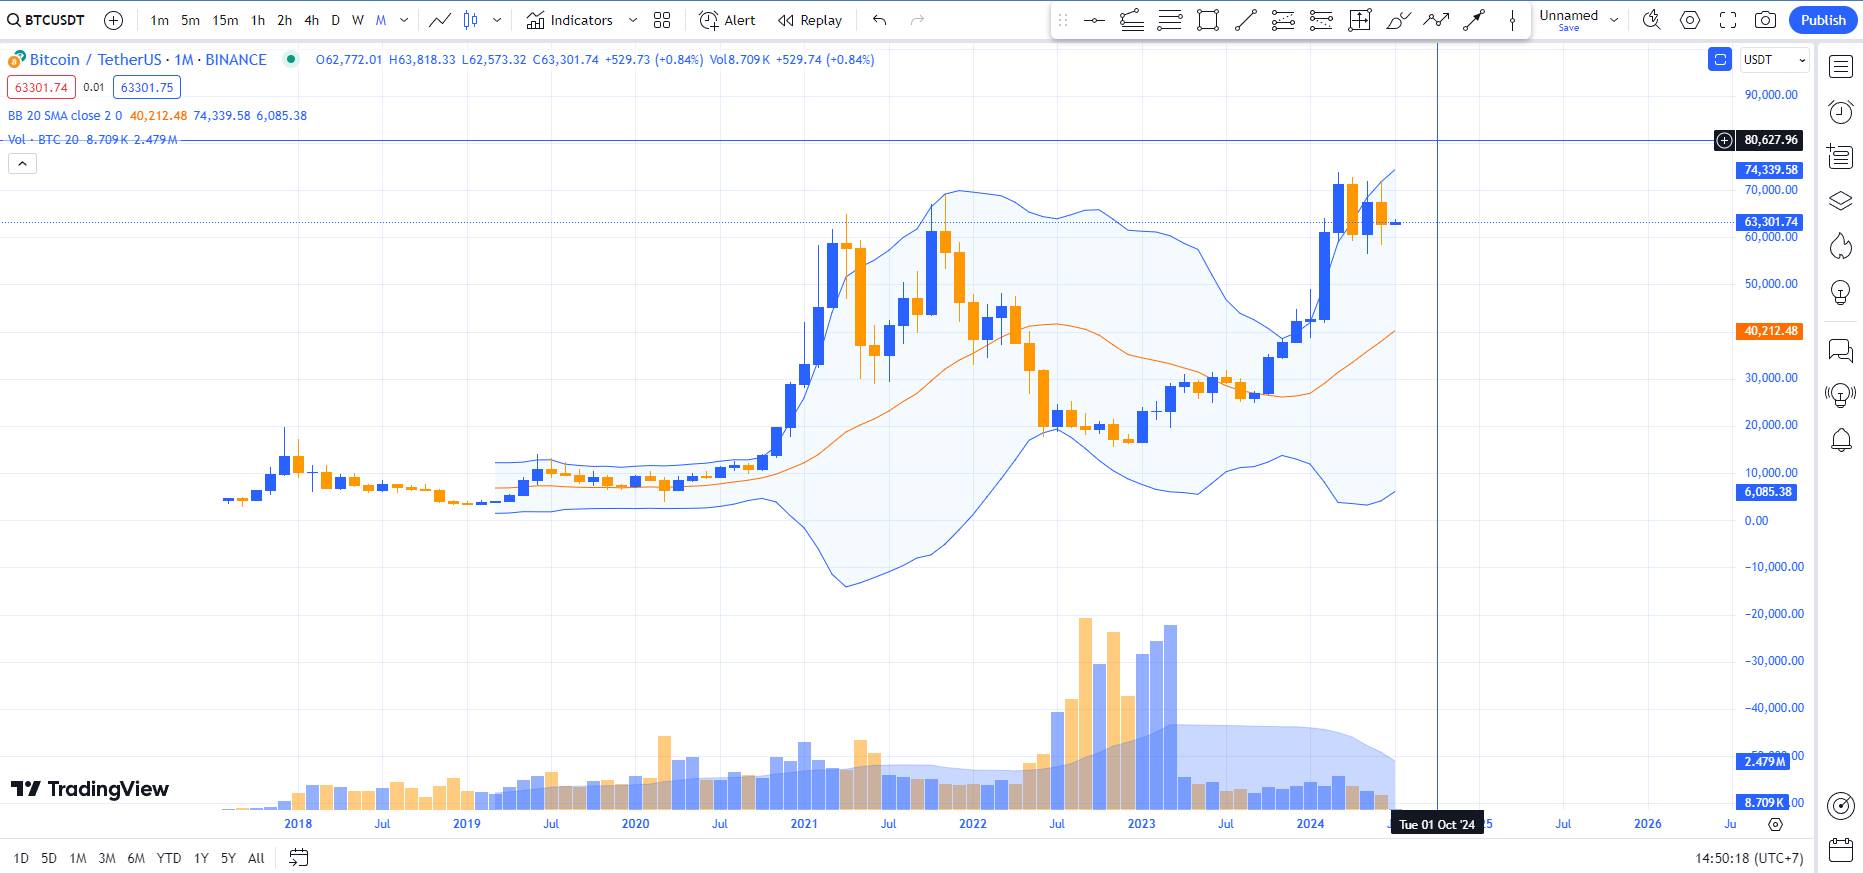Expand the chart type dropdown arrow
Viewport: 1863px width, 873px height.
click(497, 20)
